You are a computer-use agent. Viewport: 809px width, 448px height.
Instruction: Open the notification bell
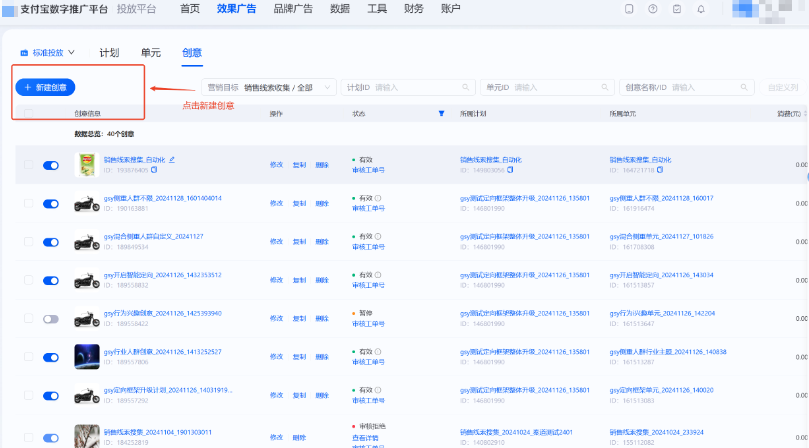[x=701, y=9]
